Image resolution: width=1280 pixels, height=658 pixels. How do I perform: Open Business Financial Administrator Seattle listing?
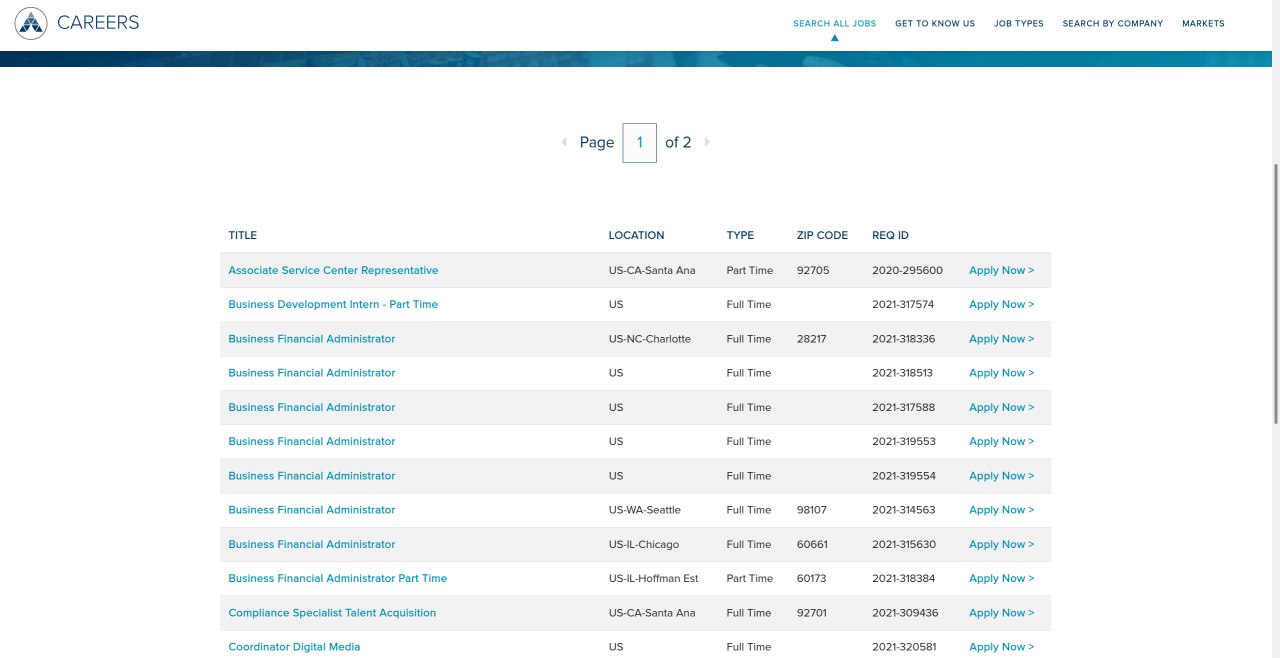(x=311, y=510)
